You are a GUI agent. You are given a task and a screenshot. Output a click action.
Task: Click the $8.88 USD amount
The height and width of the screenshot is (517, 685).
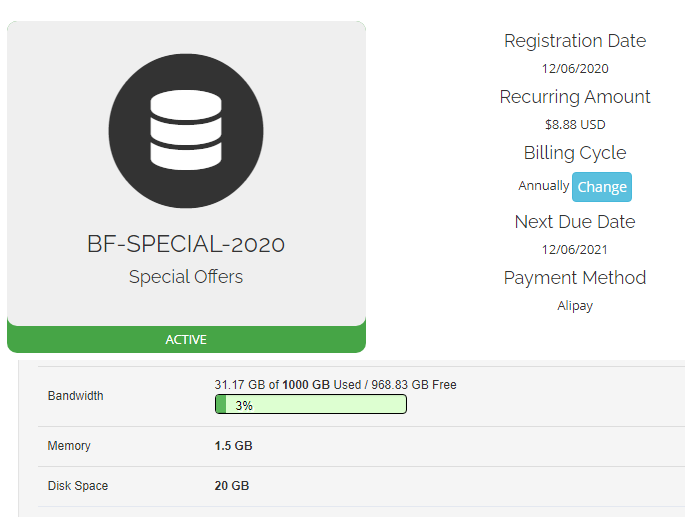575,125
